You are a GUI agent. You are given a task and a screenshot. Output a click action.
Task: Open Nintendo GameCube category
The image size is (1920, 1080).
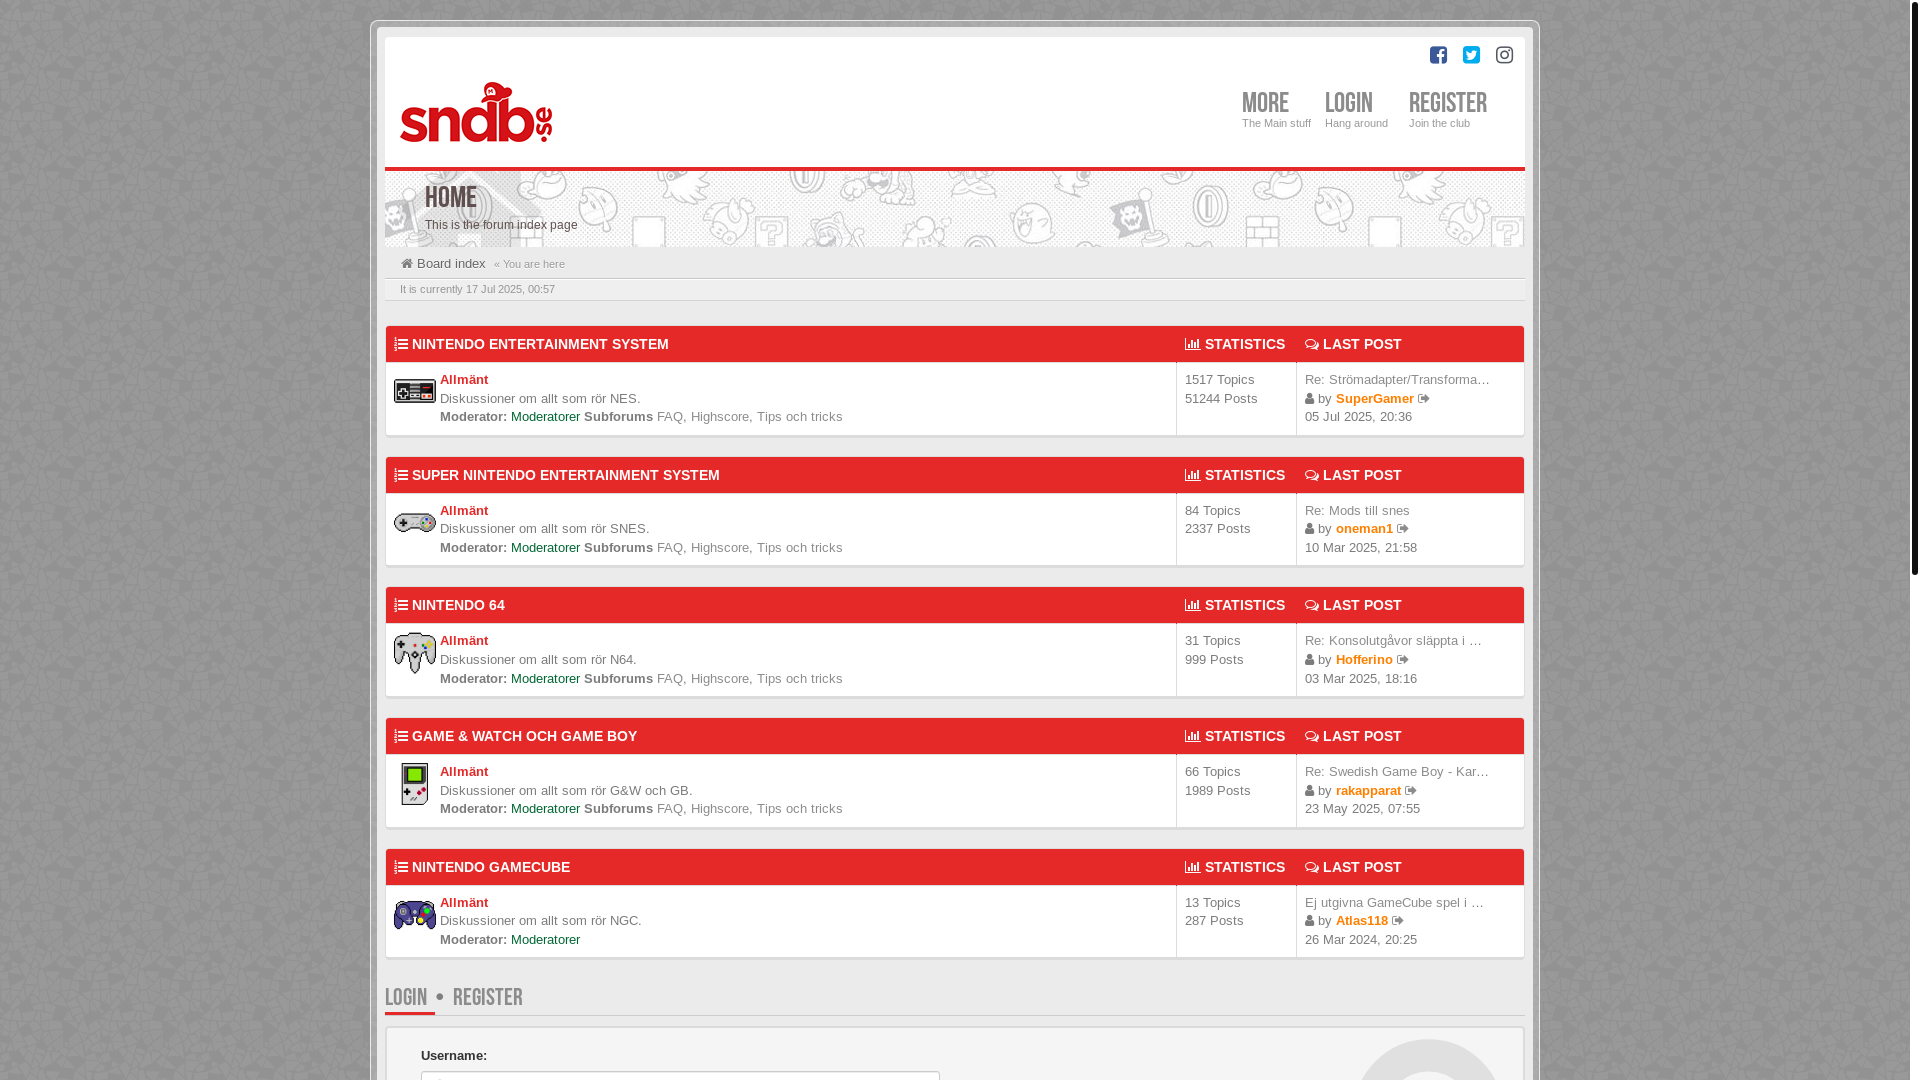click(x=491, y=867)
